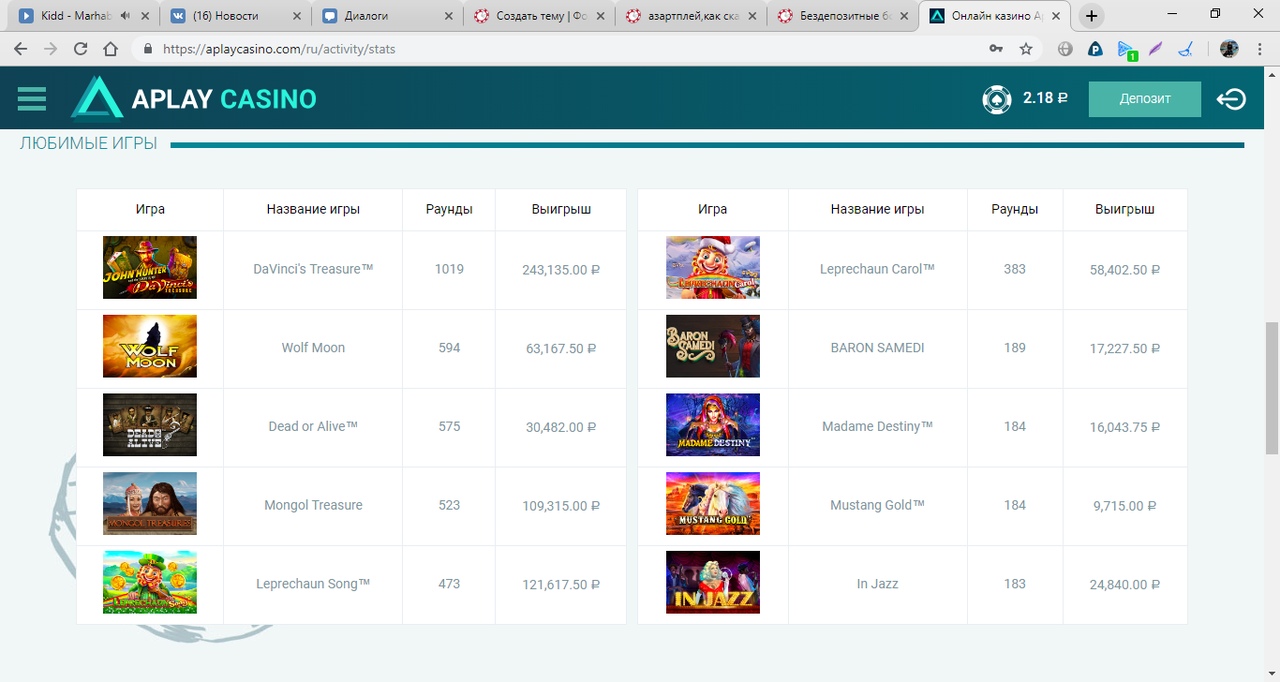1280x682 pixels.
Task: Click the 243,135.00 ₽ winnings value
Action: [561, 270]
